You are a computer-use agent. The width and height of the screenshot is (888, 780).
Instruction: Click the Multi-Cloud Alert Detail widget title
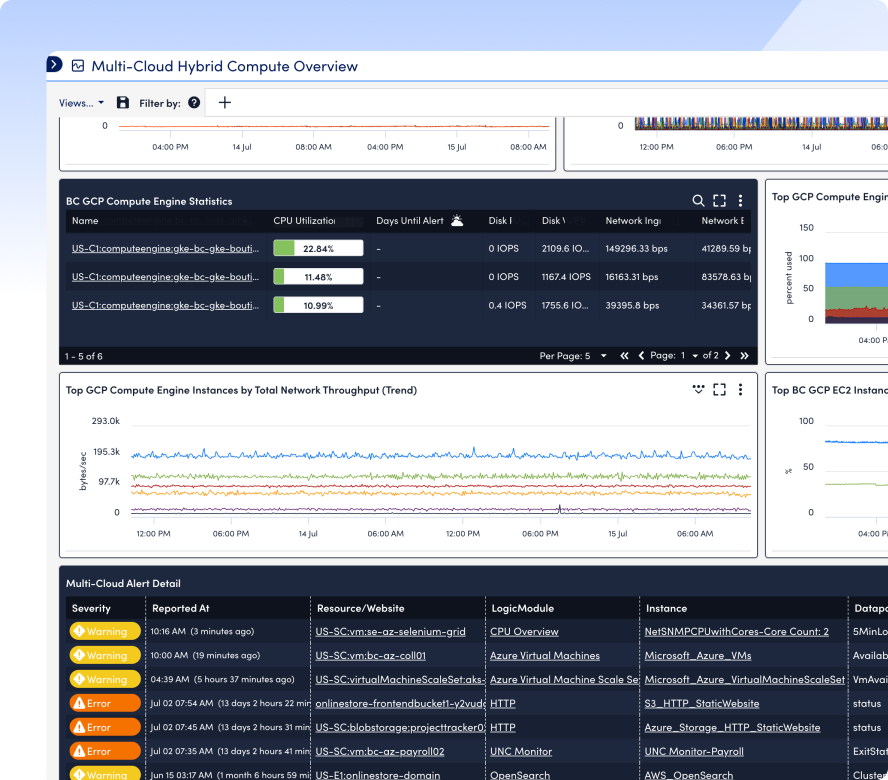(123, 583)
